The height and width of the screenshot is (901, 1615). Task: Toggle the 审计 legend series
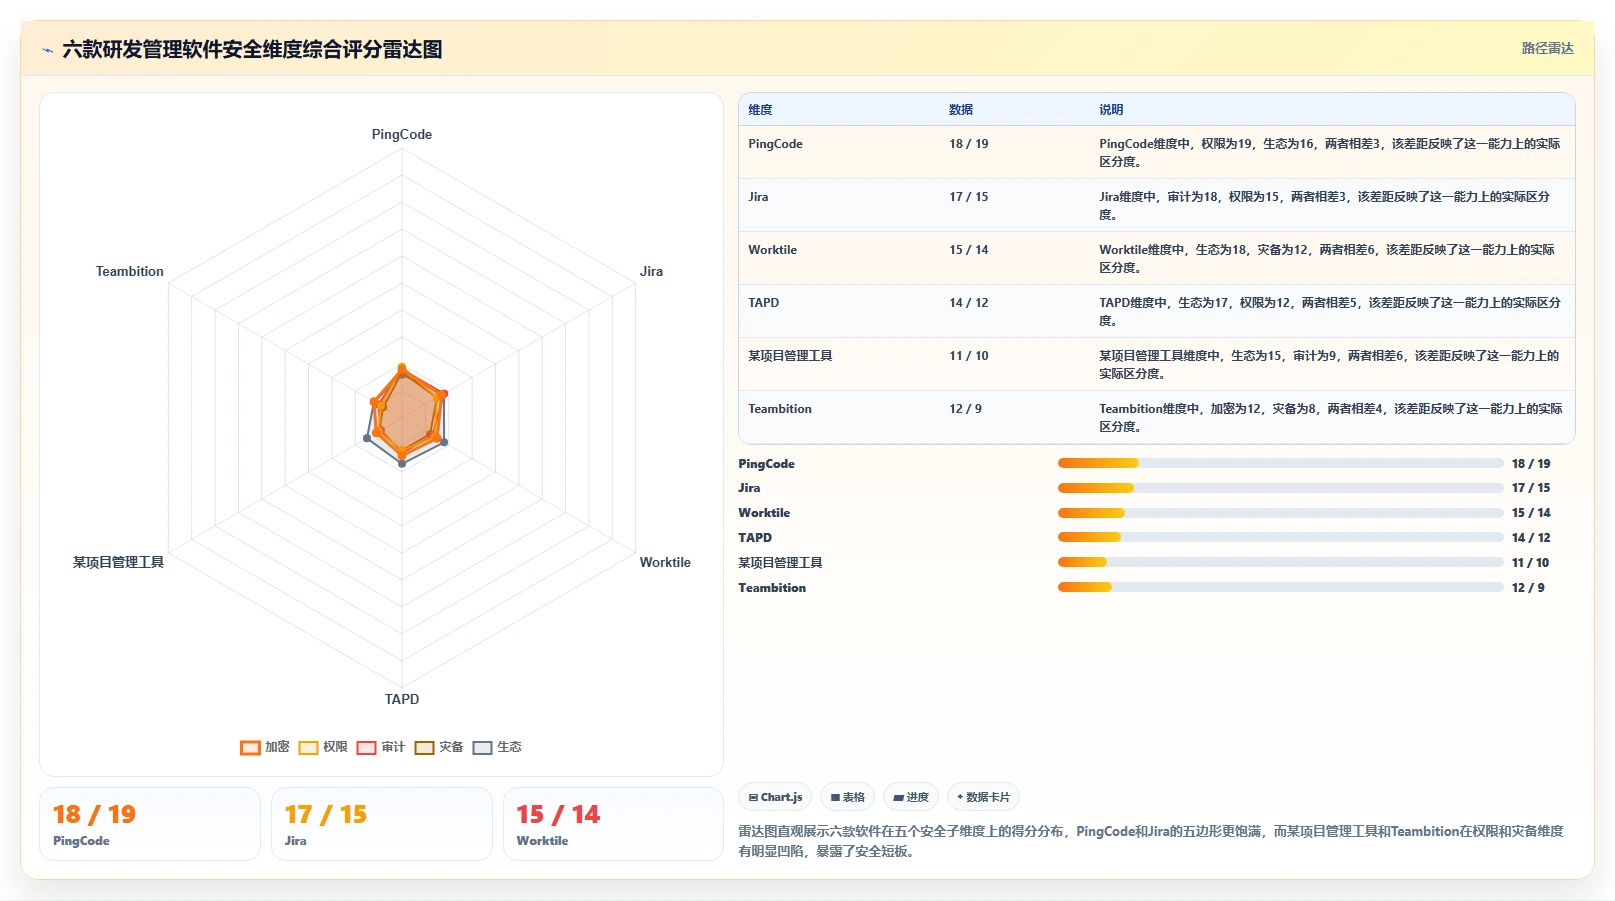click(381, 747)
